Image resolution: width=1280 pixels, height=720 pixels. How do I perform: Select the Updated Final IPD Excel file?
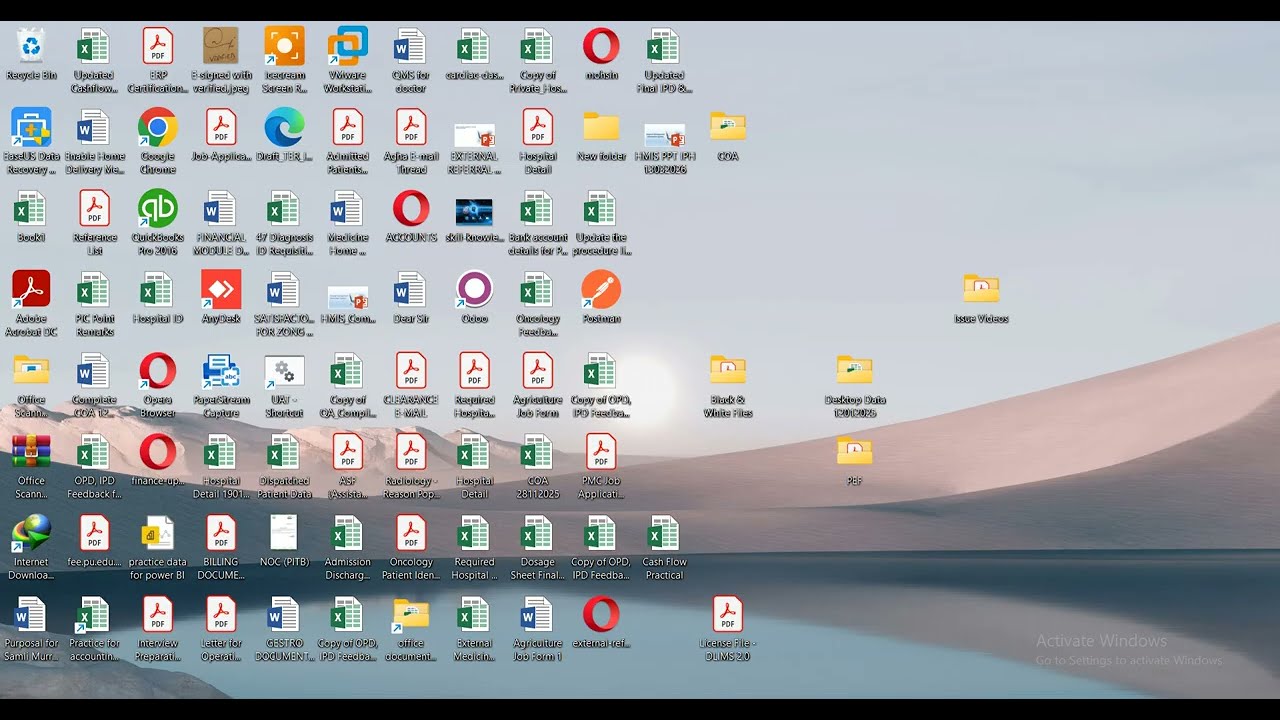click(664, 46)
